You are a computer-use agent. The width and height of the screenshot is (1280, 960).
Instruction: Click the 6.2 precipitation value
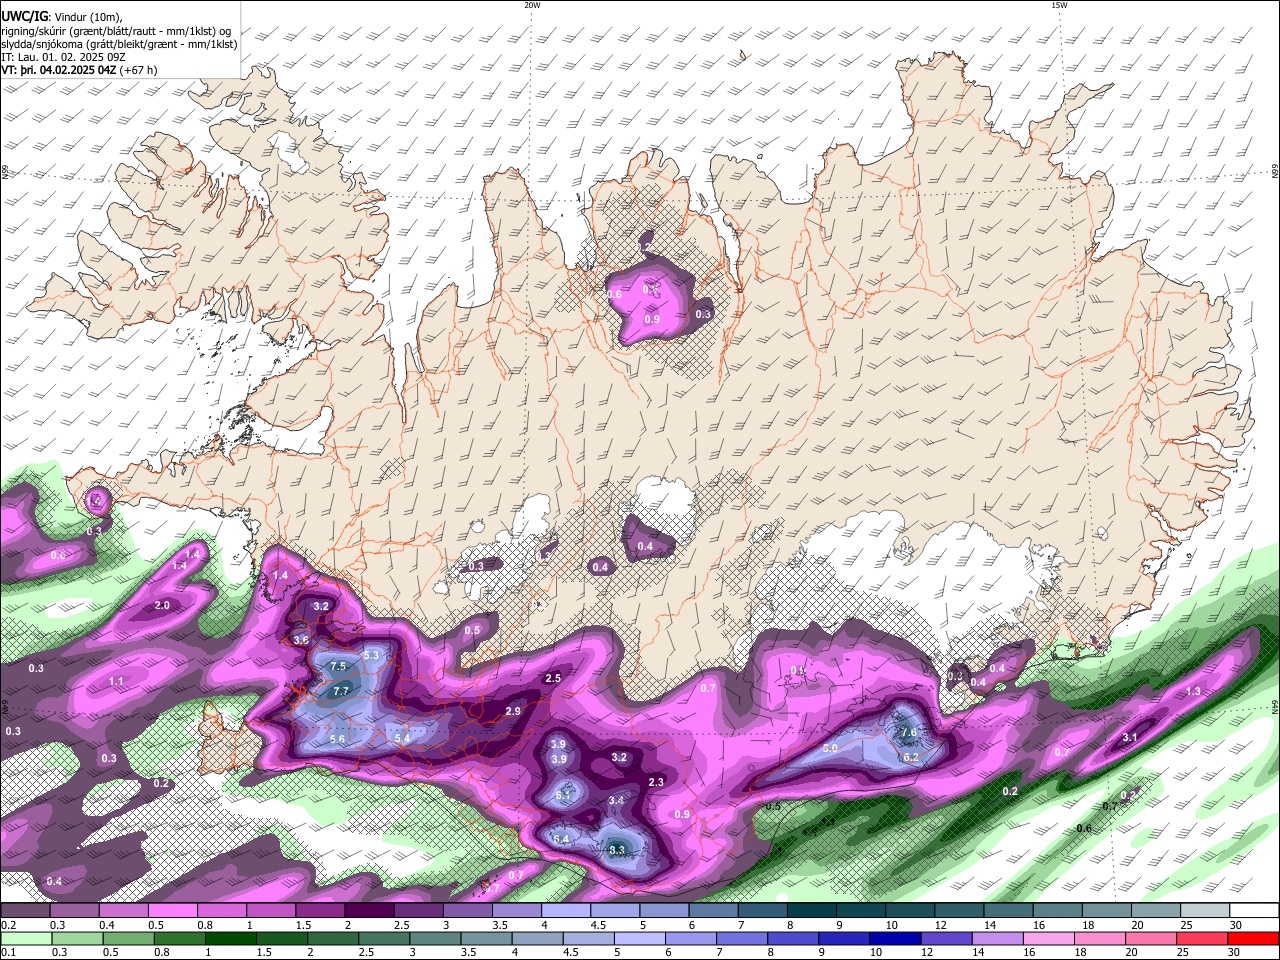pyautogui.click(x=911, y=758)
